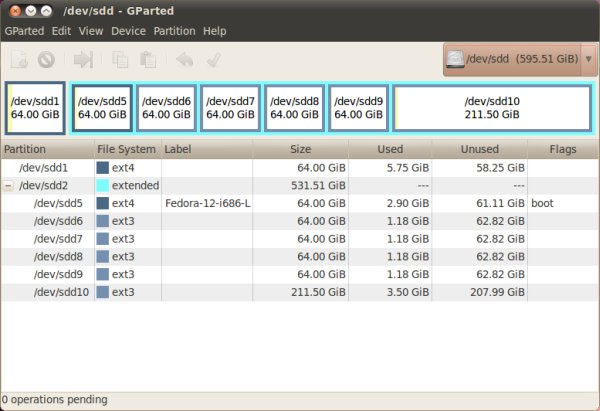Viewport: 600px width, 411px height.
Task: Click the Undo last operation icon
Action: 185,60
